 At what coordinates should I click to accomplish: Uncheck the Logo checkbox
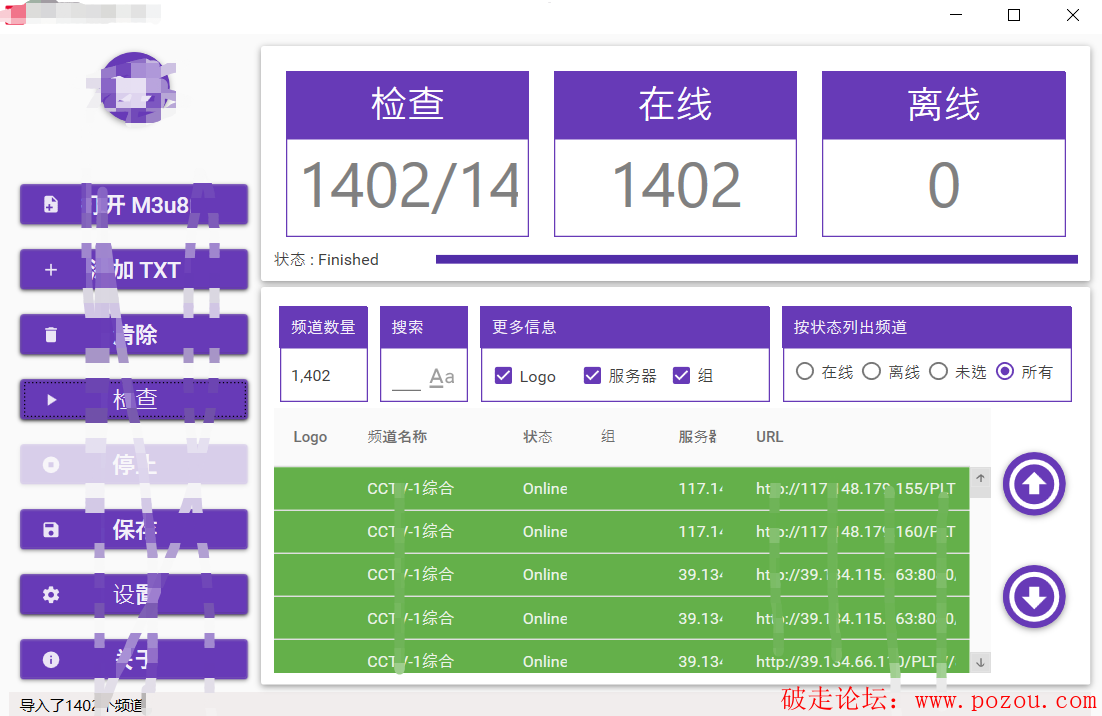coord(503,376)
